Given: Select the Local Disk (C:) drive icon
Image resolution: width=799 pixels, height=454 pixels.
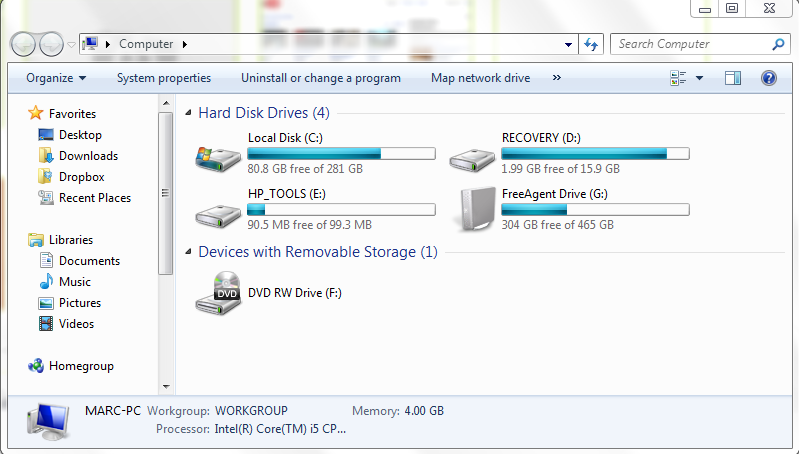Looking at the screenshot, I should tap(218, 158).
